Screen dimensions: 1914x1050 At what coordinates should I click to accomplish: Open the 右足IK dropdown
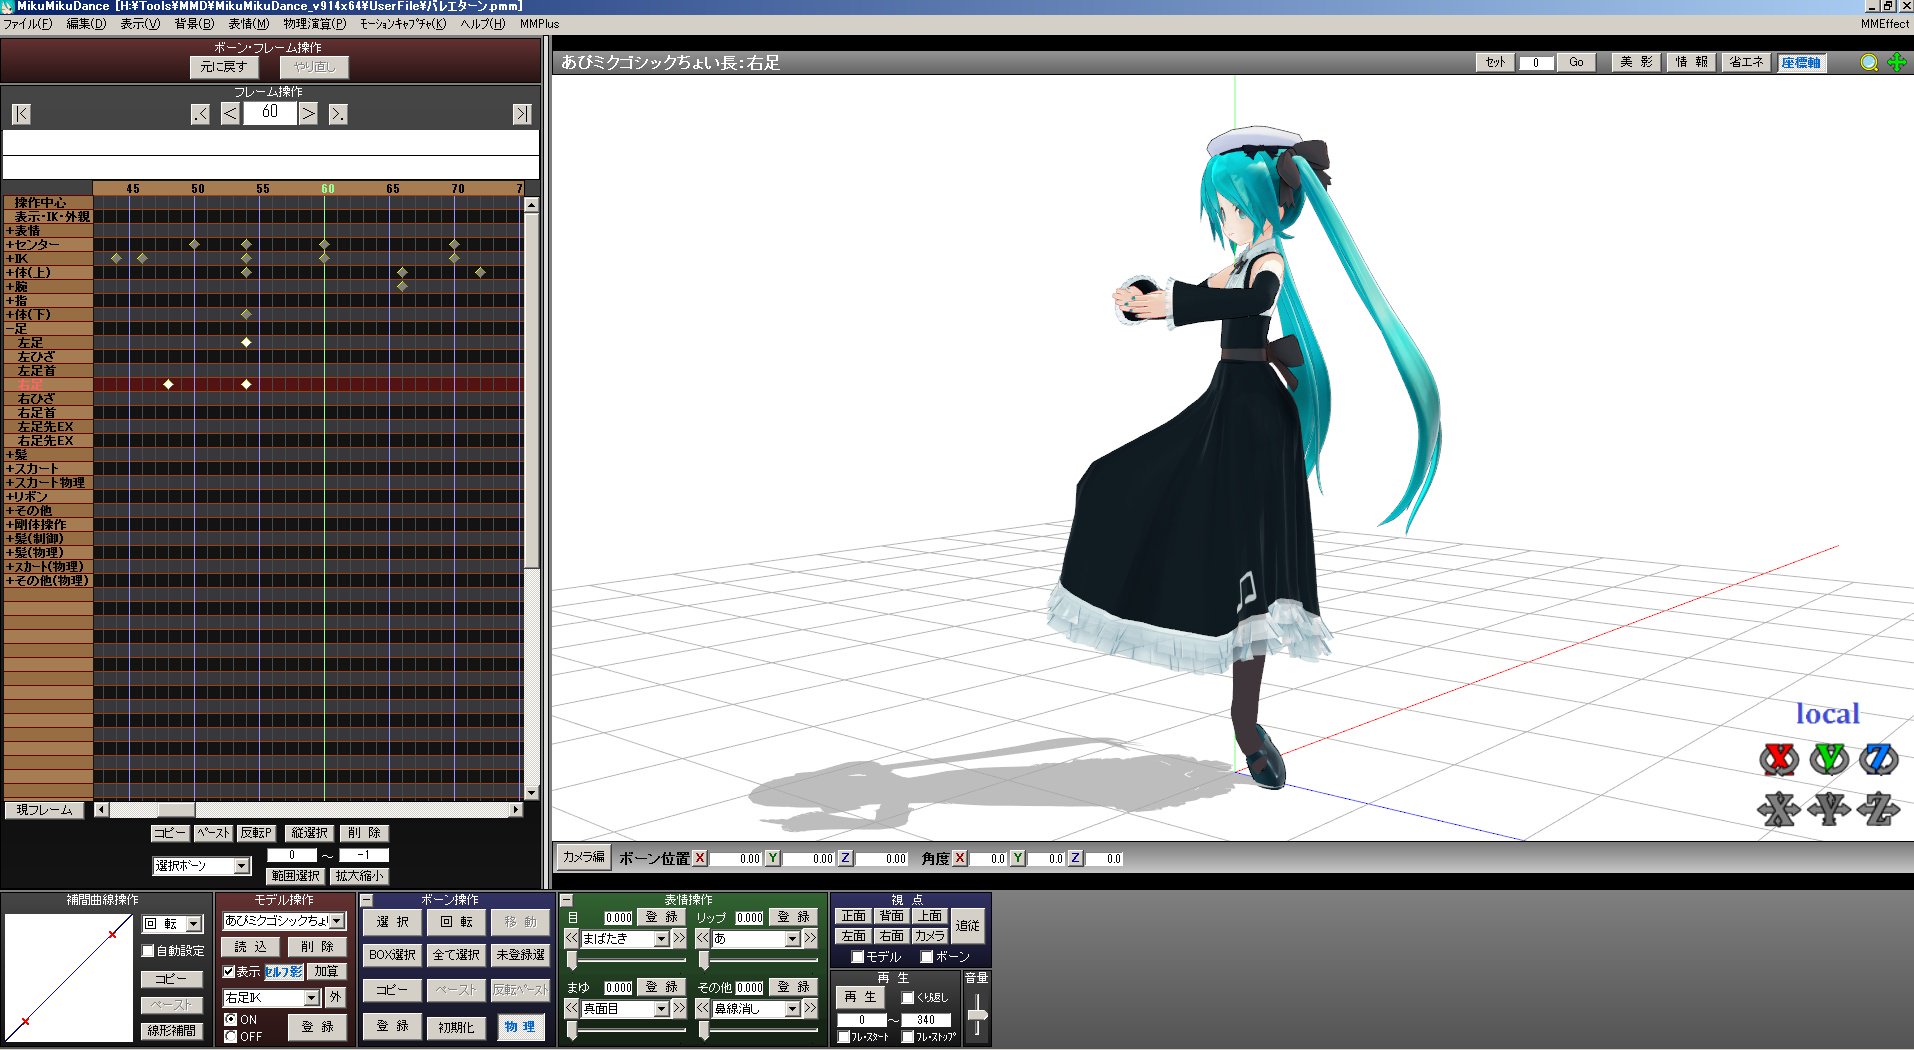311,997
